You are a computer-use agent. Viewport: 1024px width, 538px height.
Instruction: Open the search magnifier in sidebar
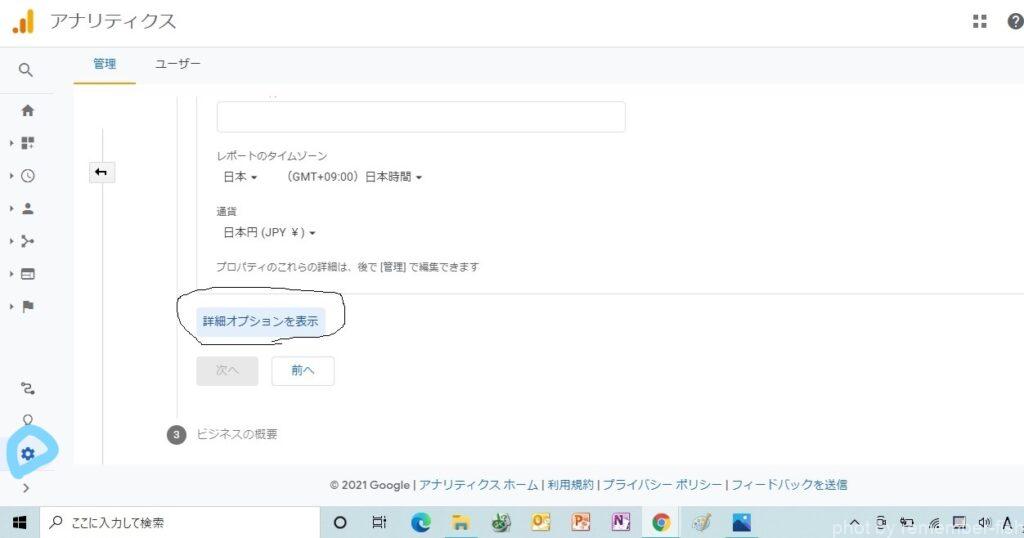coord(27,70)
